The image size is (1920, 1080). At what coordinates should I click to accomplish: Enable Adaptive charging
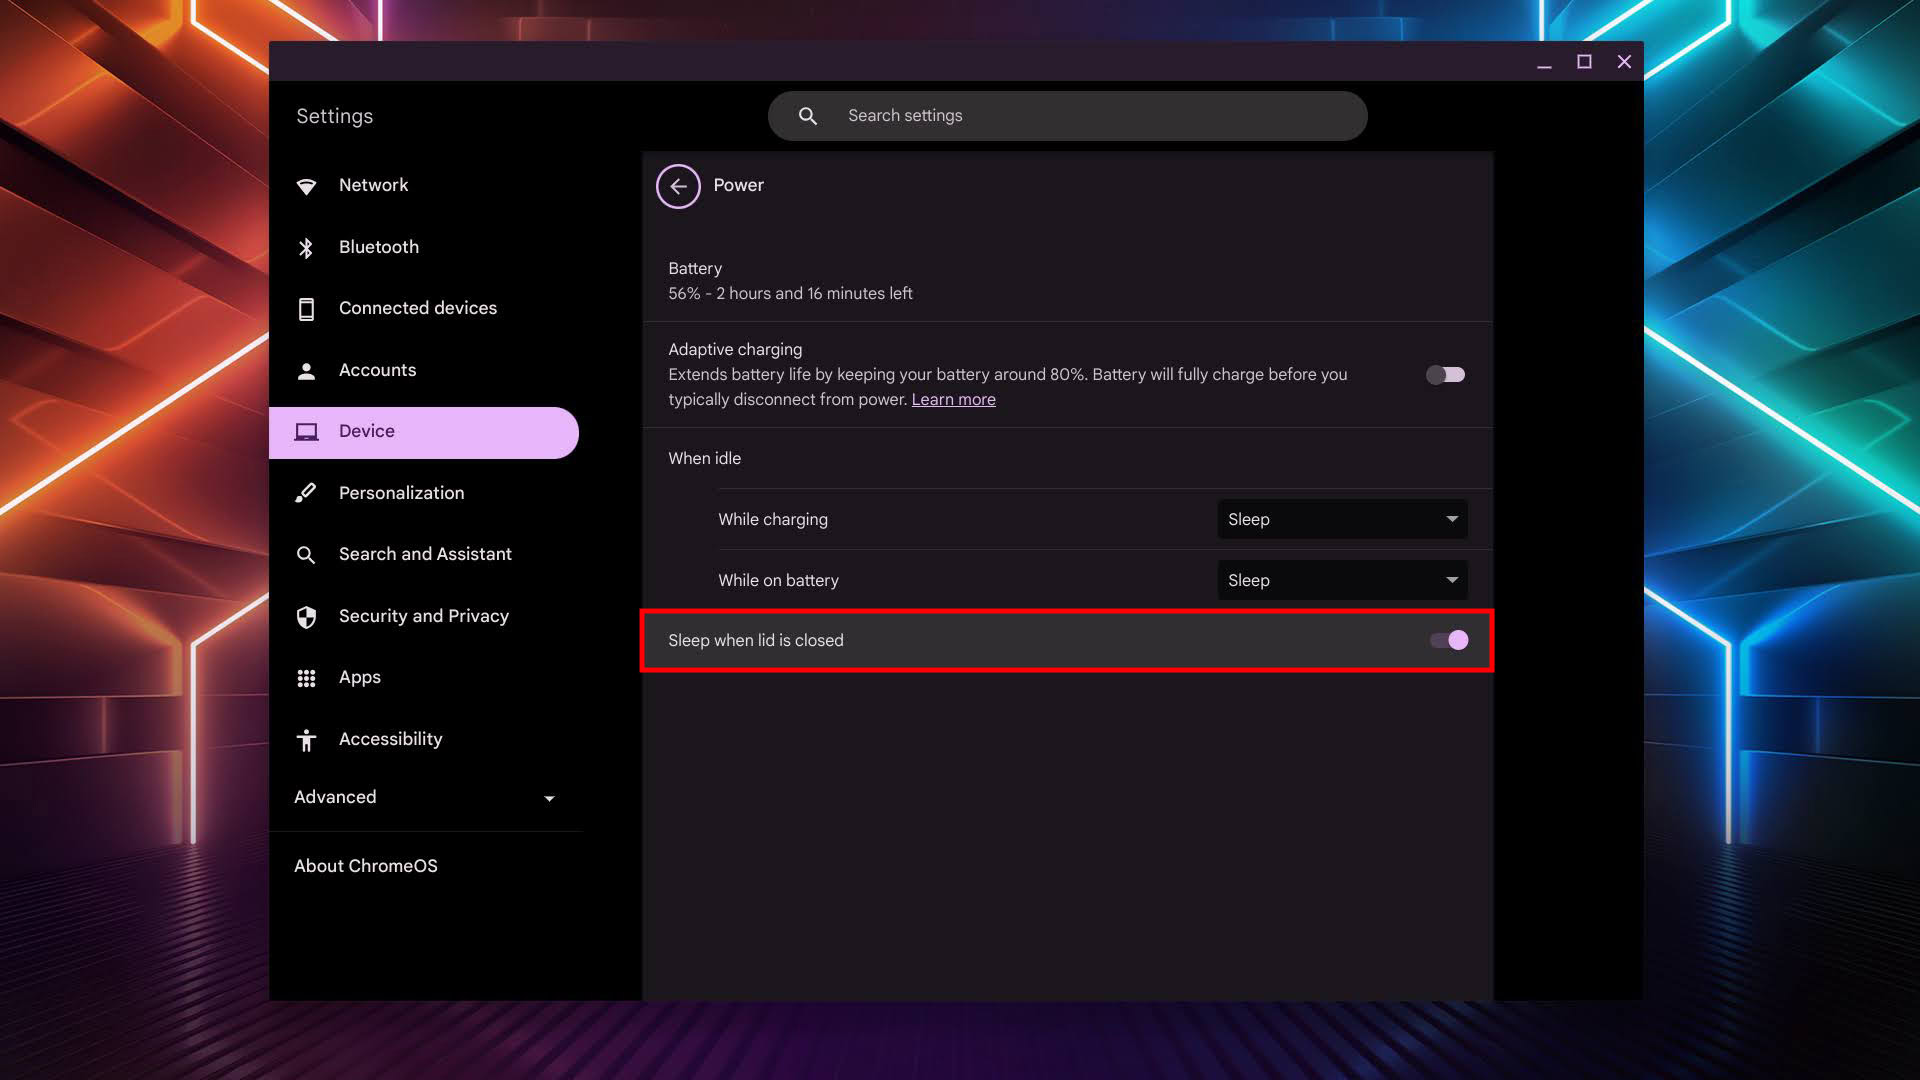point(1445,374)
